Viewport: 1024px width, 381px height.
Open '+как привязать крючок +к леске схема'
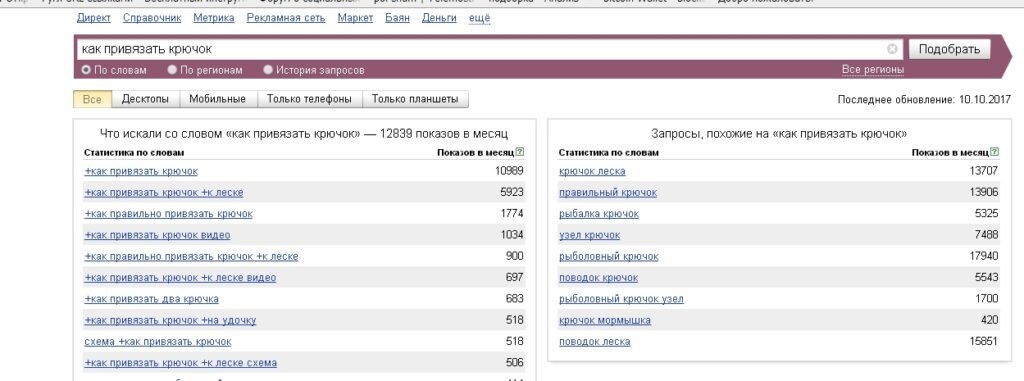tap(181, 363)
